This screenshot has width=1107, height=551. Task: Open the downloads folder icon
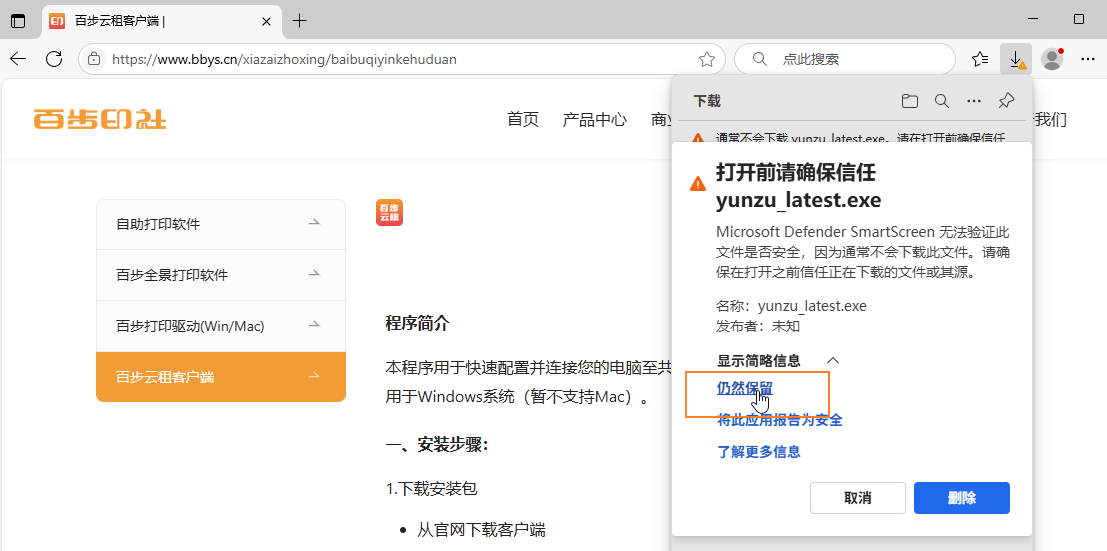(909, 101)
